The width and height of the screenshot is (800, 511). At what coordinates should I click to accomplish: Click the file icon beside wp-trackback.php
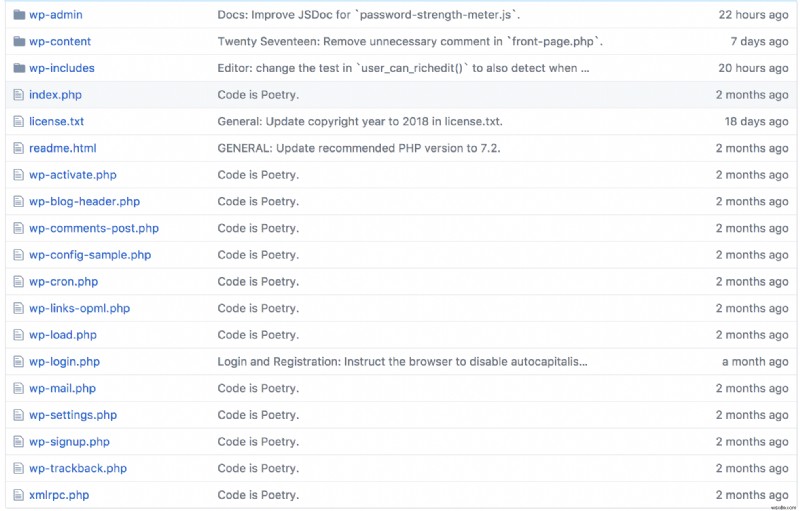[18, 469]
